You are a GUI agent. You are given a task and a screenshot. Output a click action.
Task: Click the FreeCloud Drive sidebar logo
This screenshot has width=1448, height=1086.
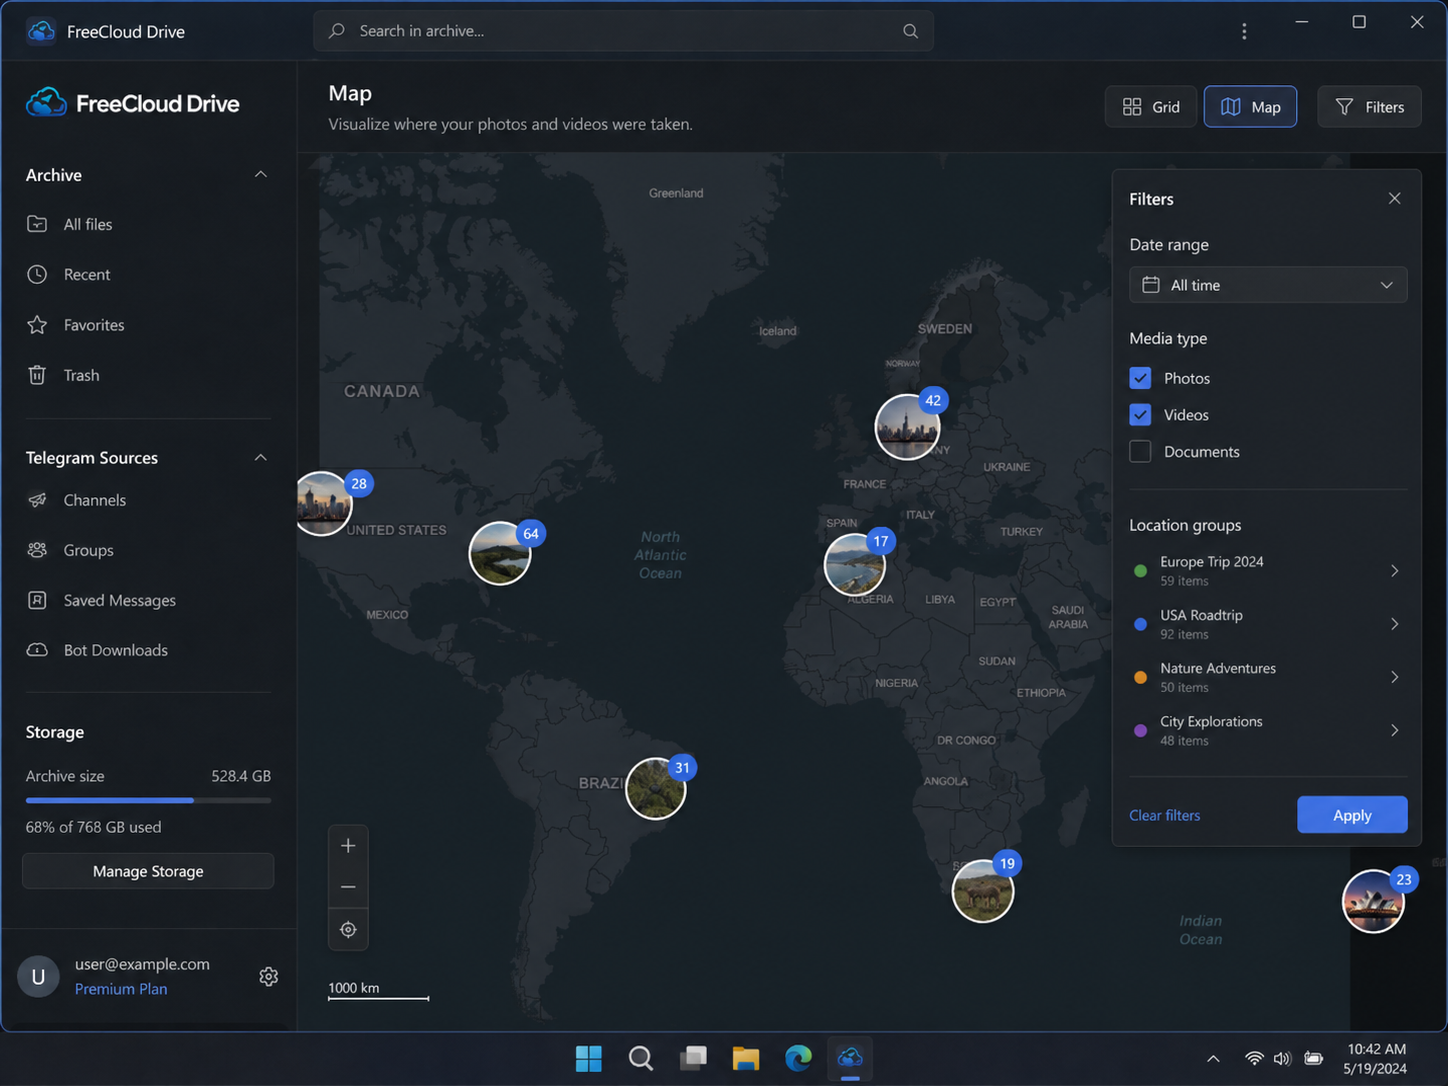click(132, 103)
